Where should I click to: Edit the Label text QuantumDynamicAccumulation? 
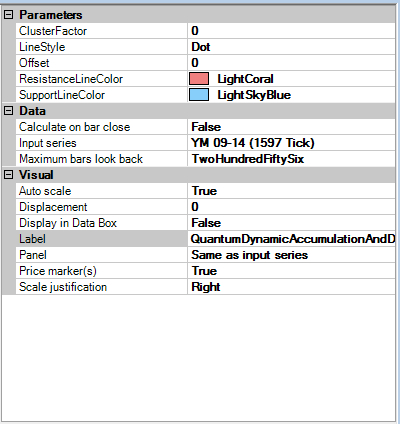(292, 239)
